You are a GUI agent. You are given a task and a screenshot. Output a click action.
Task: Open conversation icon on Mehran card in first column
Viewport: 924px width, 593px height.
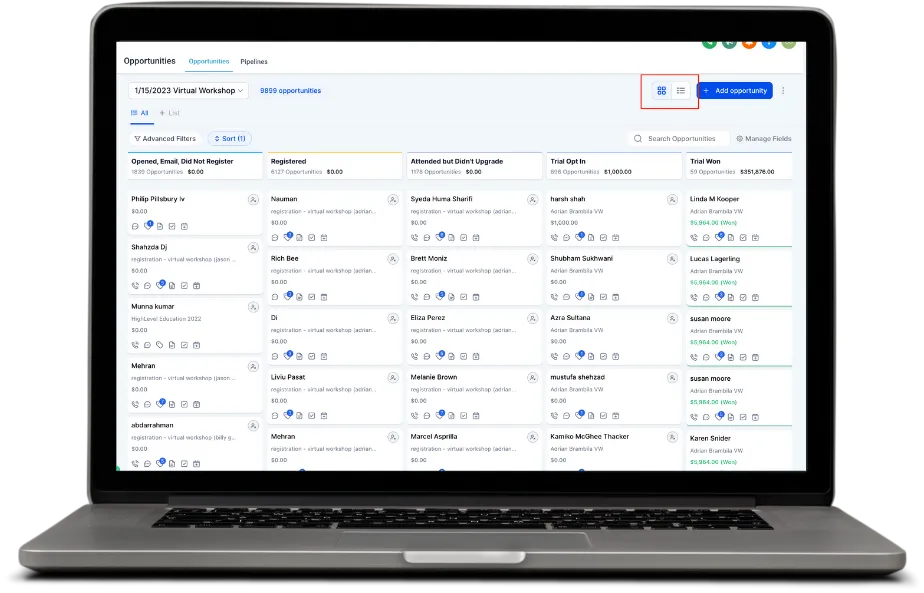point(147,405)
